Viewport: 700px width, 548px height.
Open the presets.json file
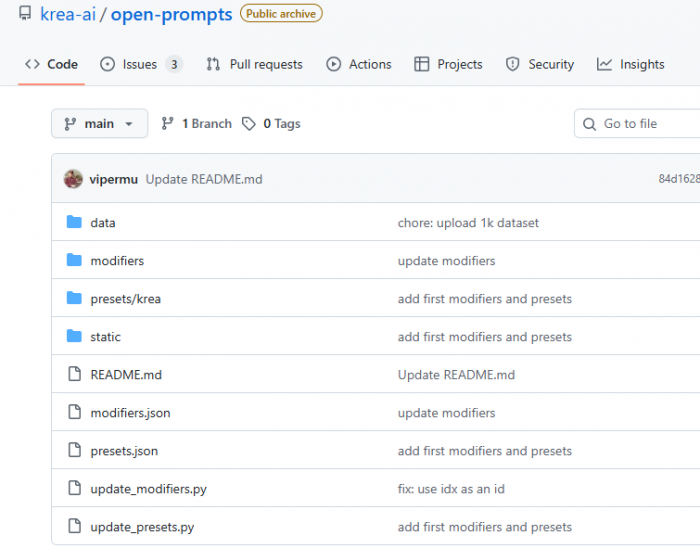click(124, 451)
